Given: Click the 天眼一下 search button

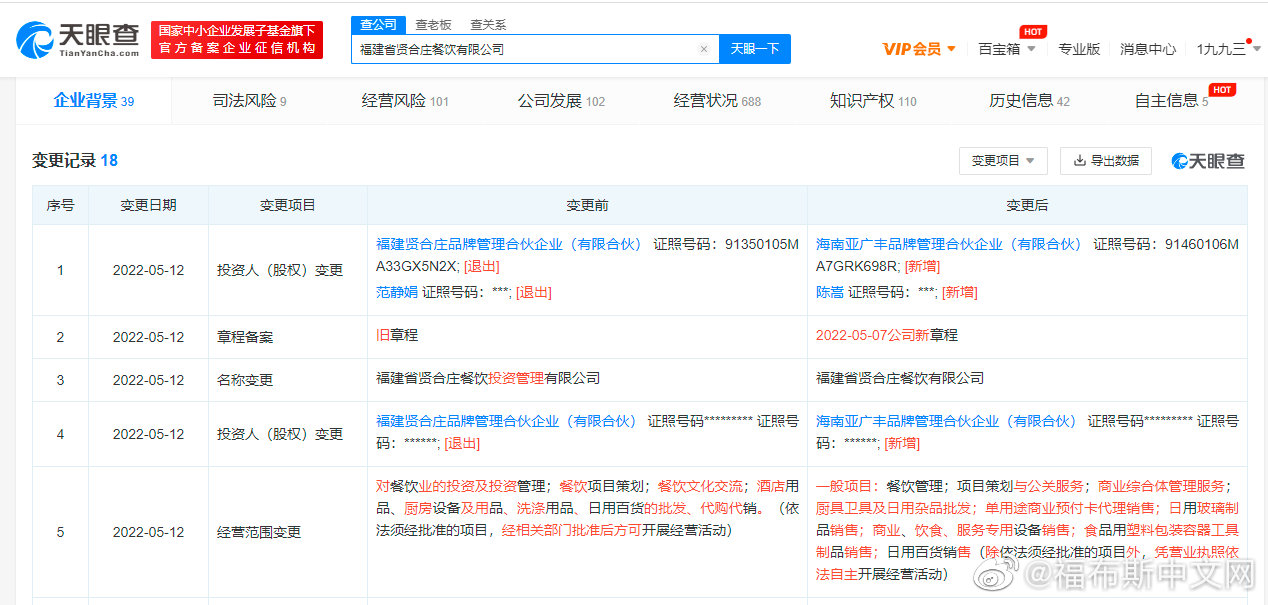Looking at the screenshot, I should (755, 49).
